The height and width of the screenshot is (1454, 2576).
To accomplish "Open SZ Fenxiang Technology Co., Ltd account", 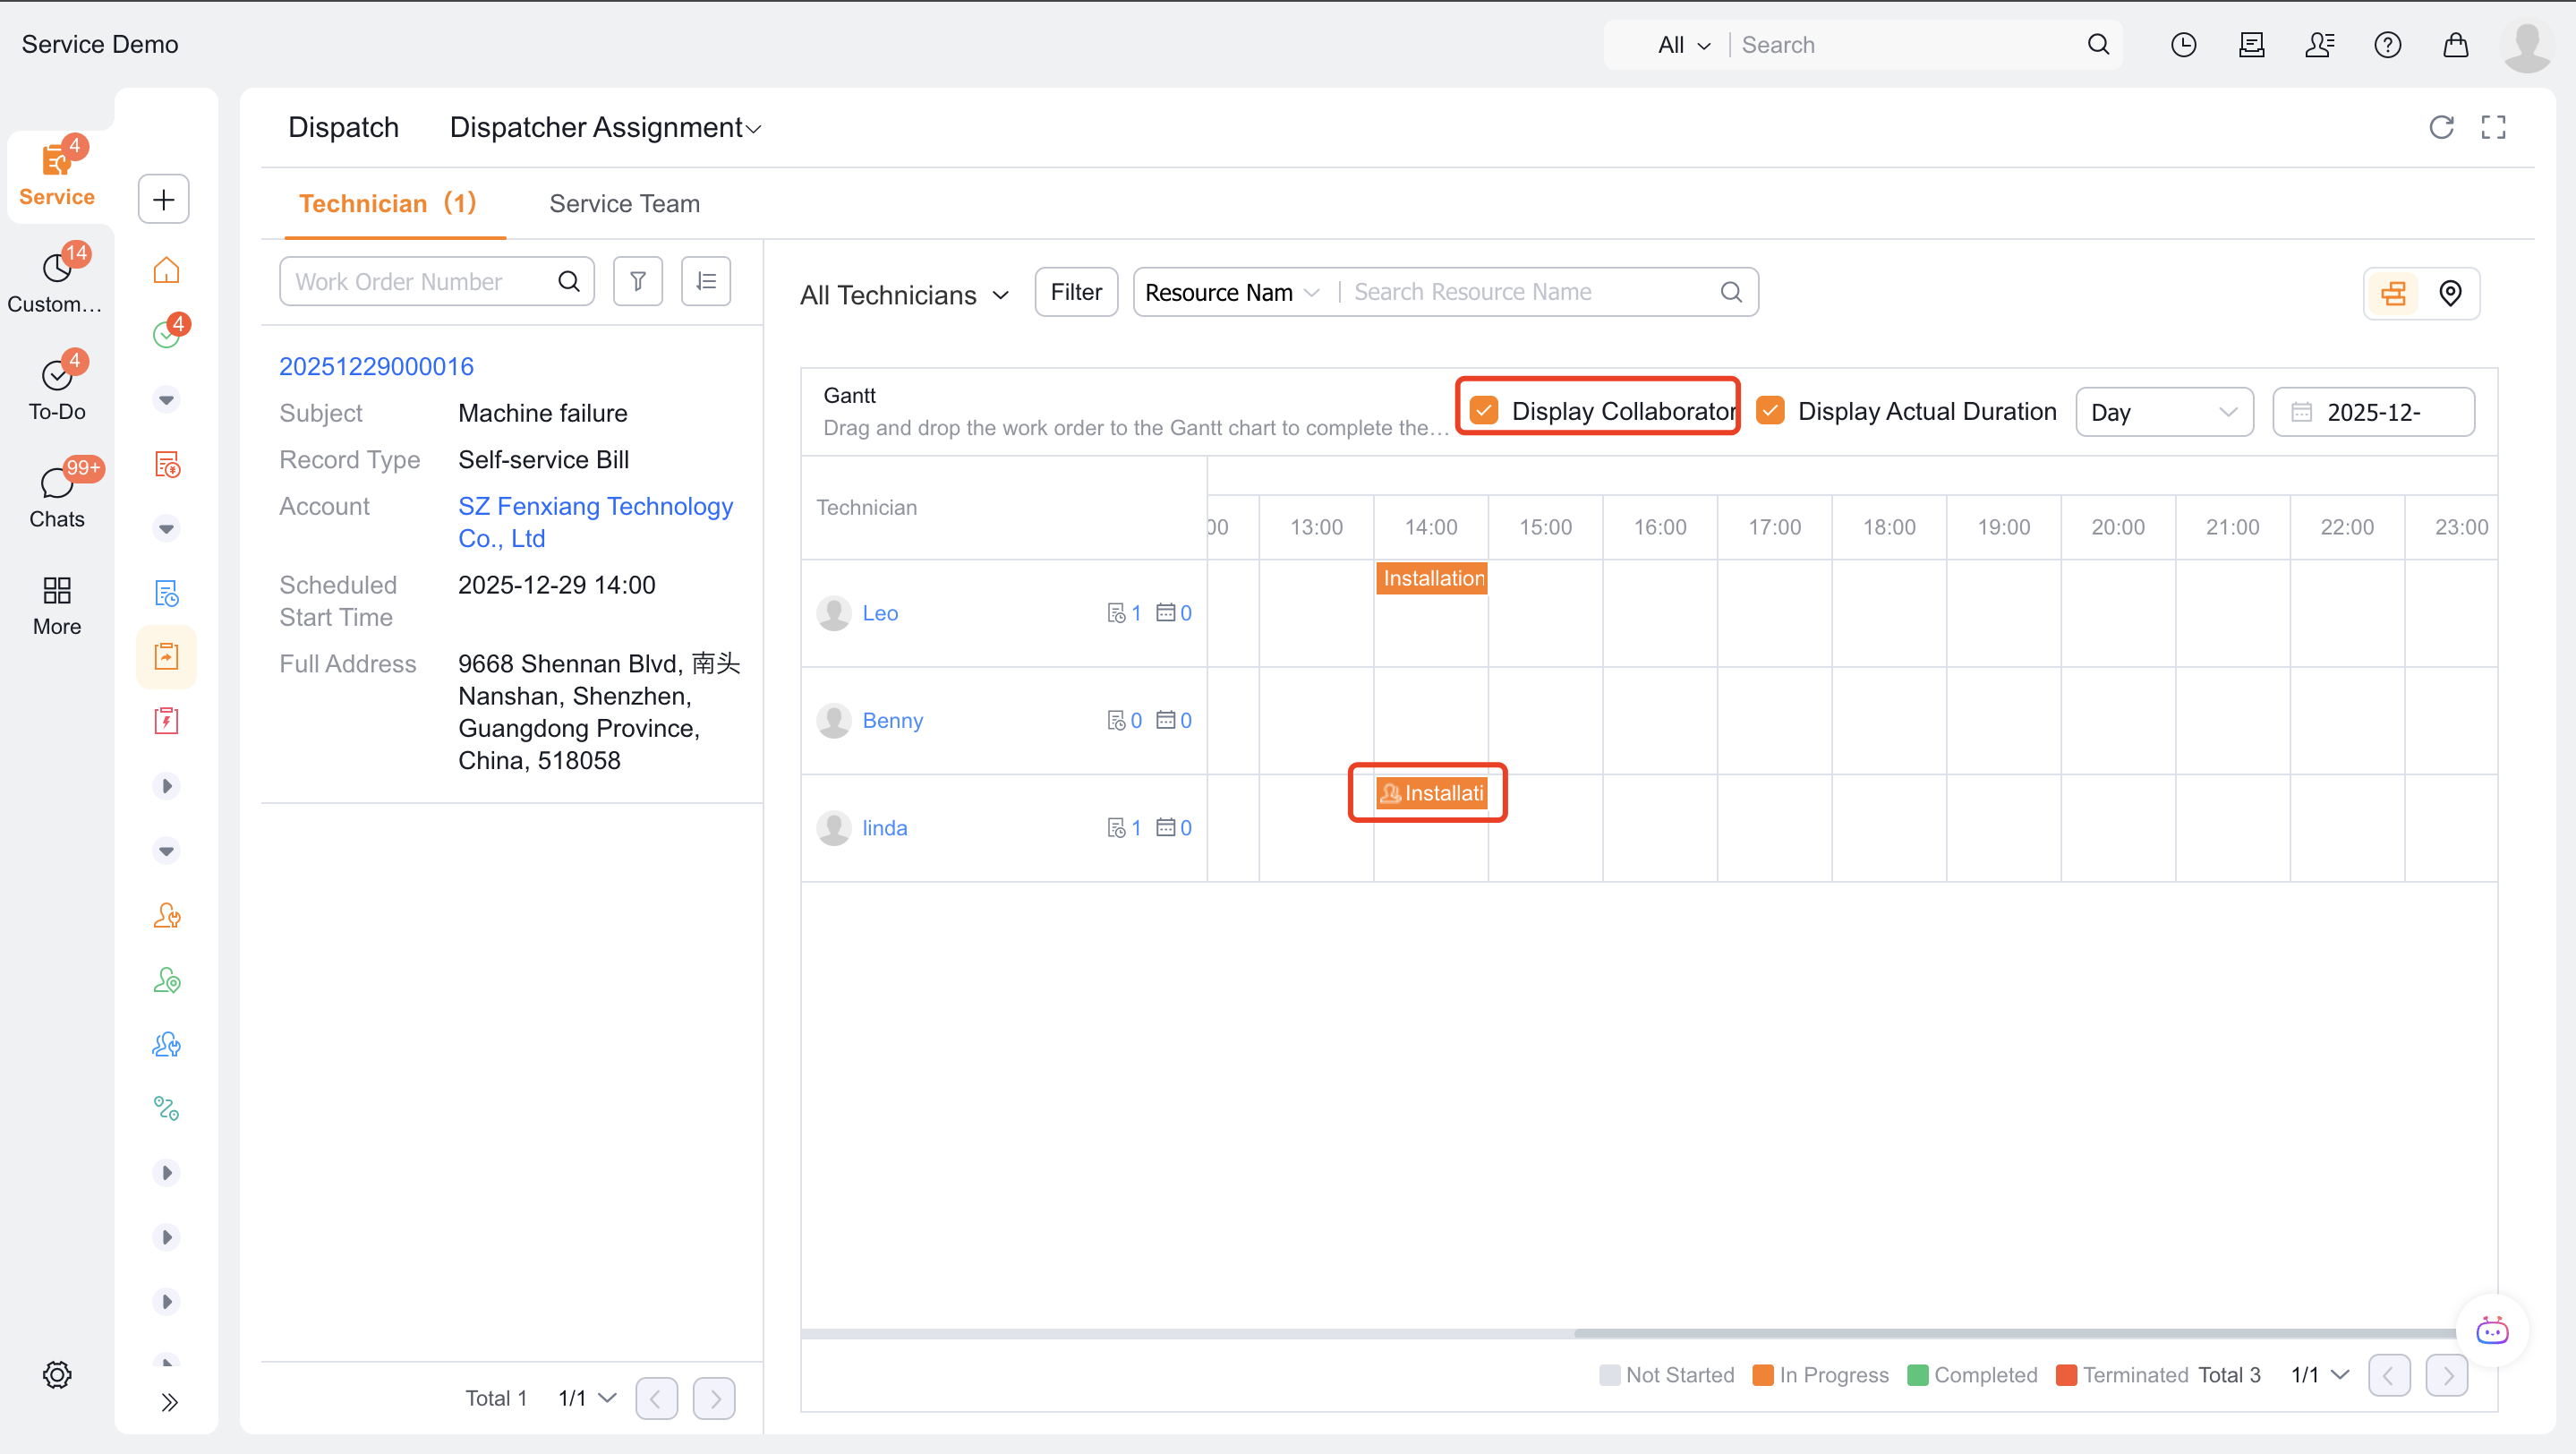I will 596,522.
